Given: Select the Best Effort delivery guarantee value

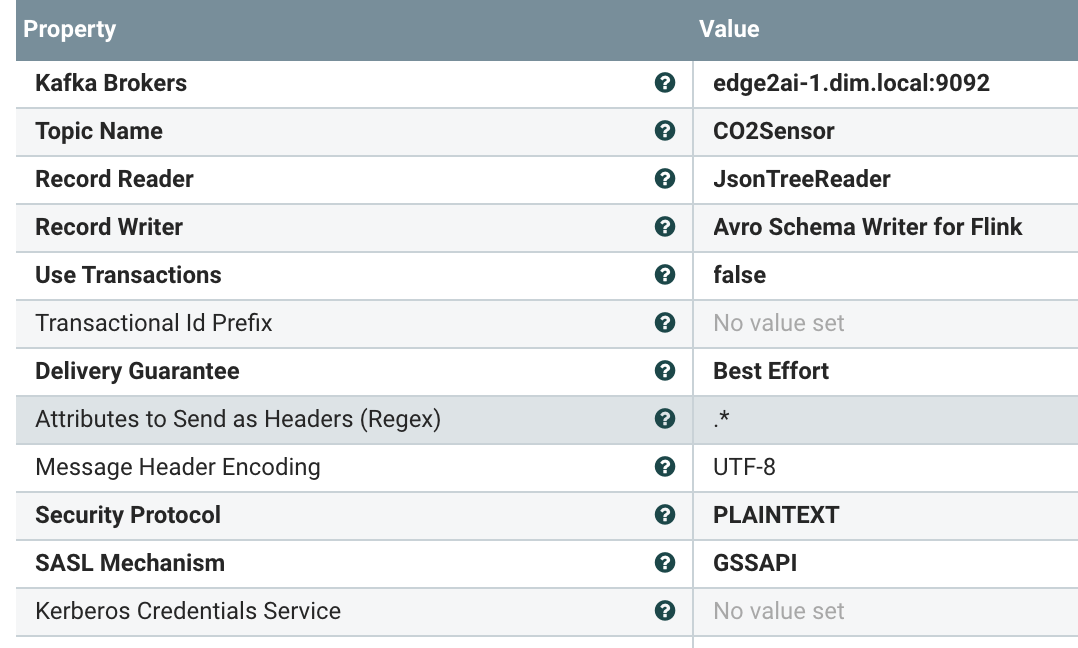Looking at the screenshot, I should tap(770, 371).
